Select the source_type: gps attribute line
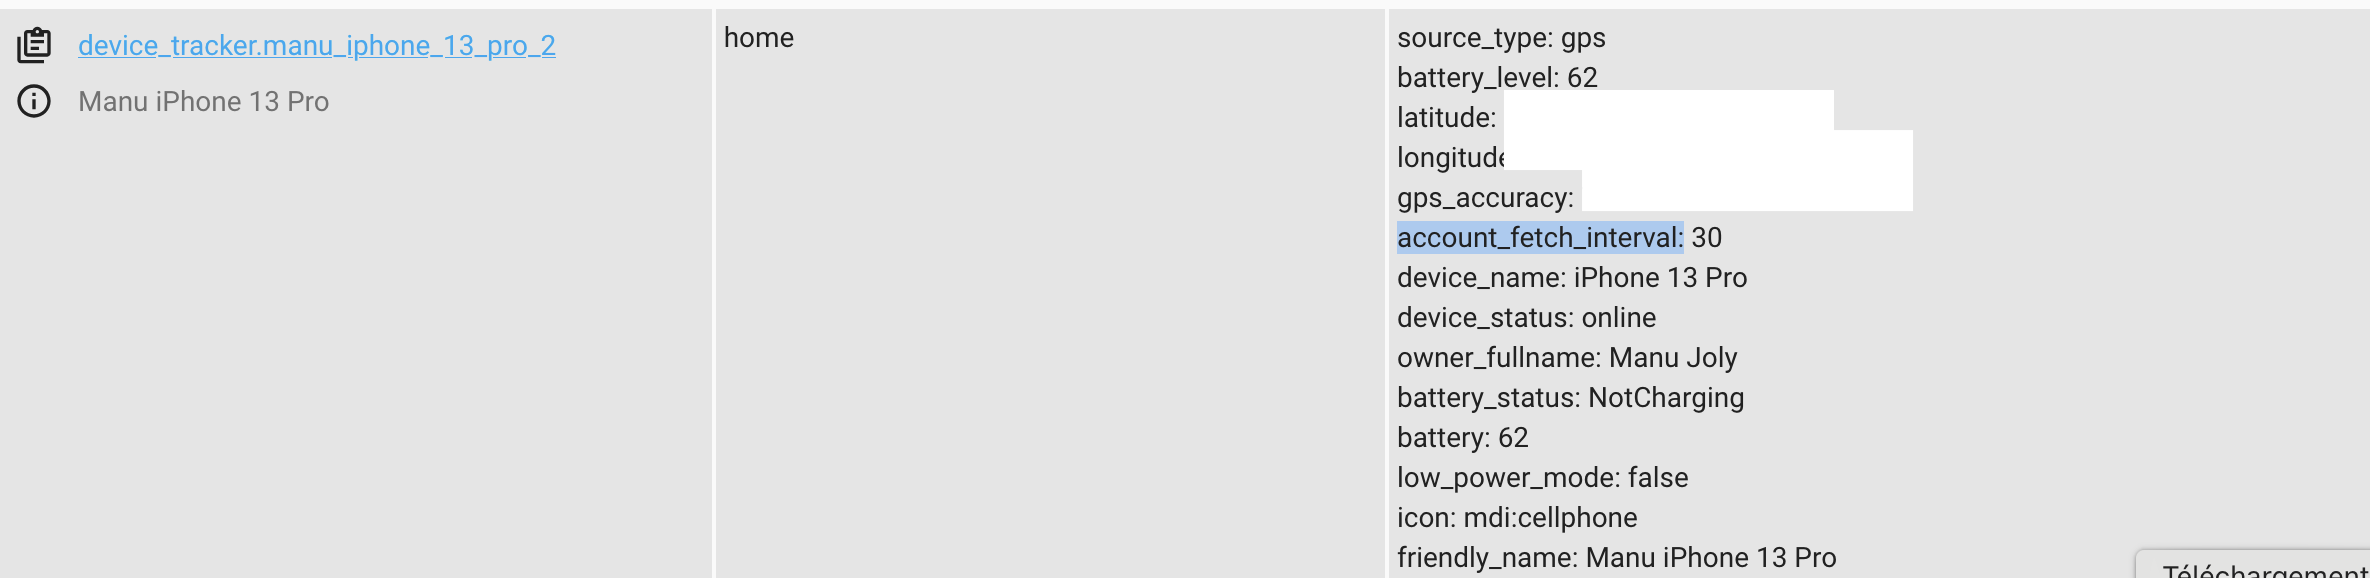The height and width of the screenshot is (578, 2370). pyautogui.click(x=1501, y=37)
